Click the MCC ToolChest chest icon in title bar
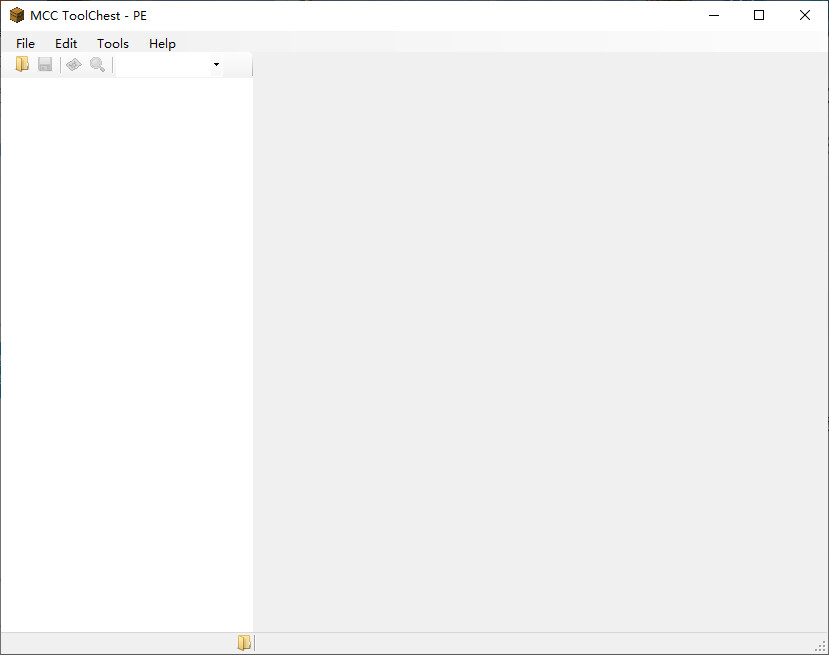Screen dimensions: 829x655 17,15
